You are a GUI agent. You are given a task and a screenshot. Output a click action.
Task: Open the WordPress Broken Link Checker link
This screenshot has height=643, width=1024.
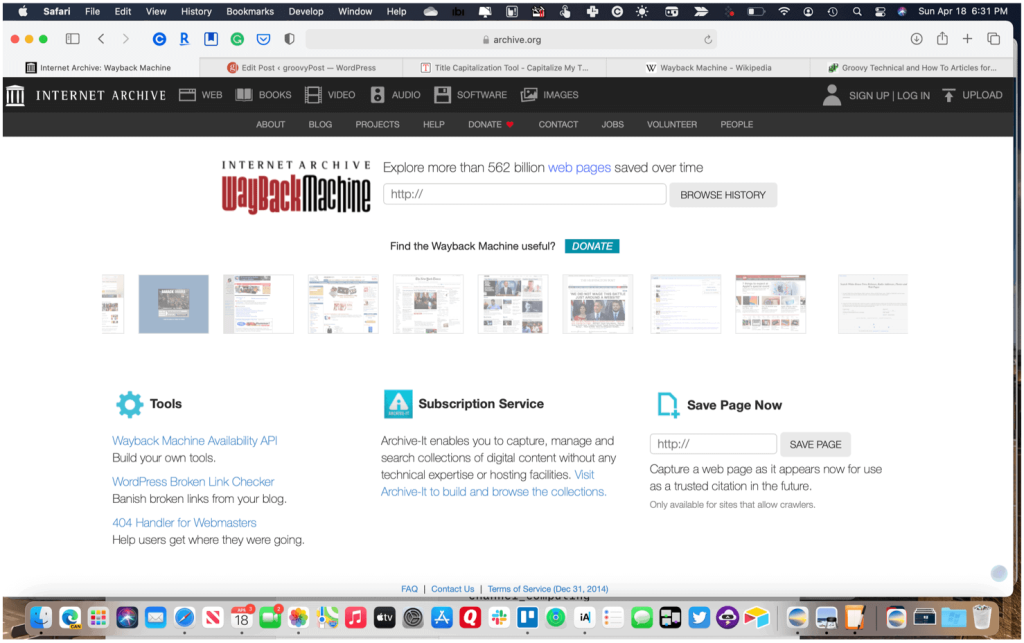coord(193,482)
